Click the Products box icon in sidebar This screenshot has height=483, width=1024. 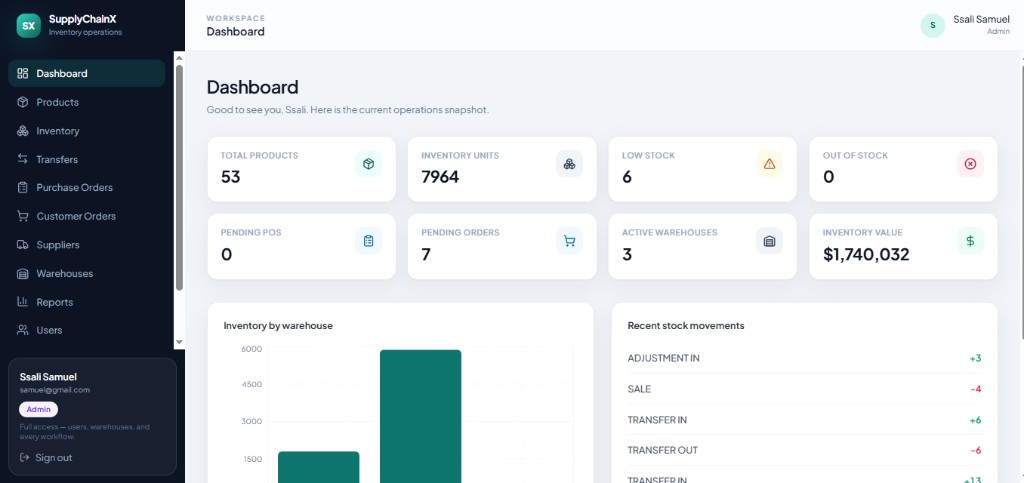pos(23,102)
